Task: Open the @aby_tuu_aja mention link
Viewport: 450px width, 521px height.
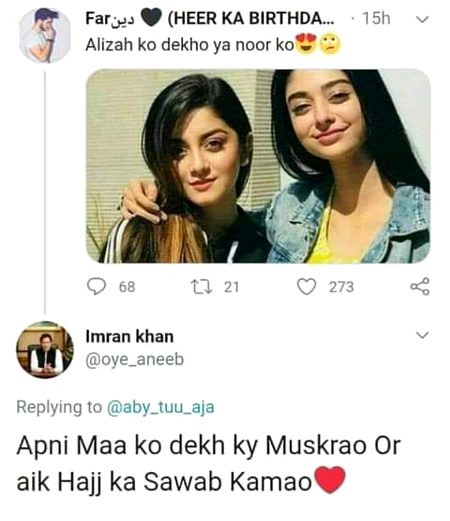Action: tap(160, 407)
